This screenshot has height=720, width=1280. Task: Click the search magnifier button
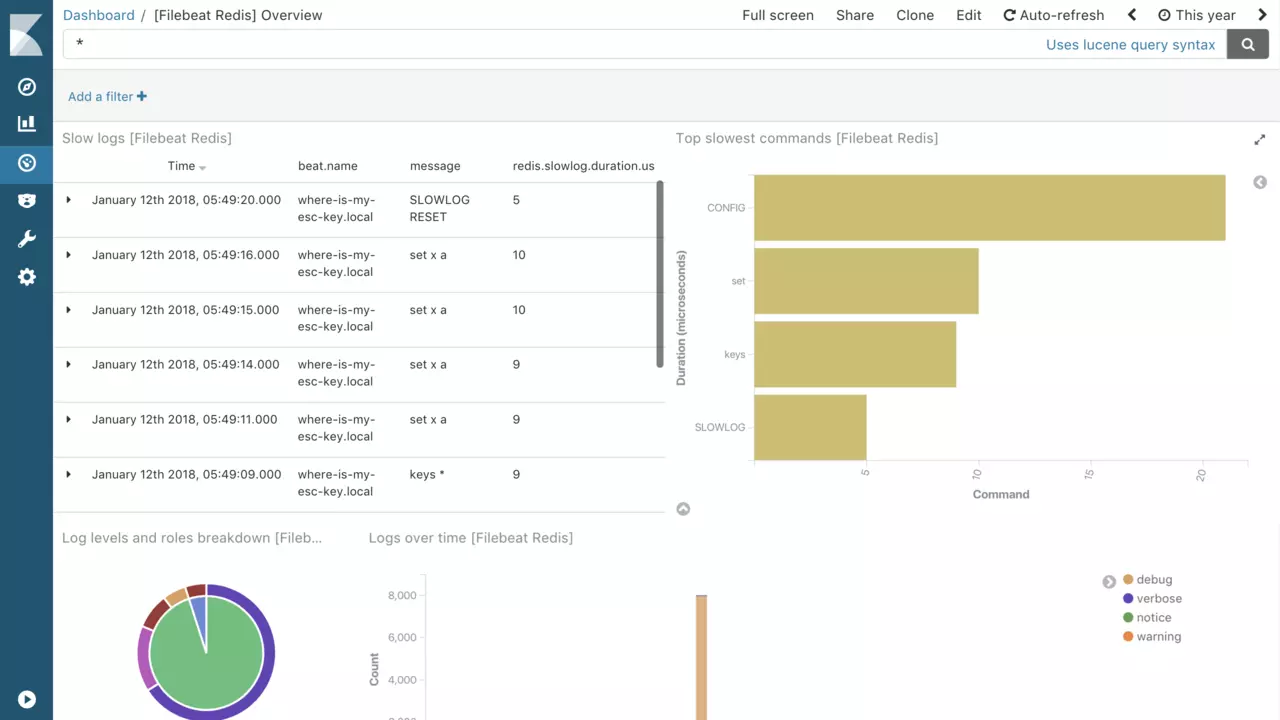click(x=1247, y=44)
